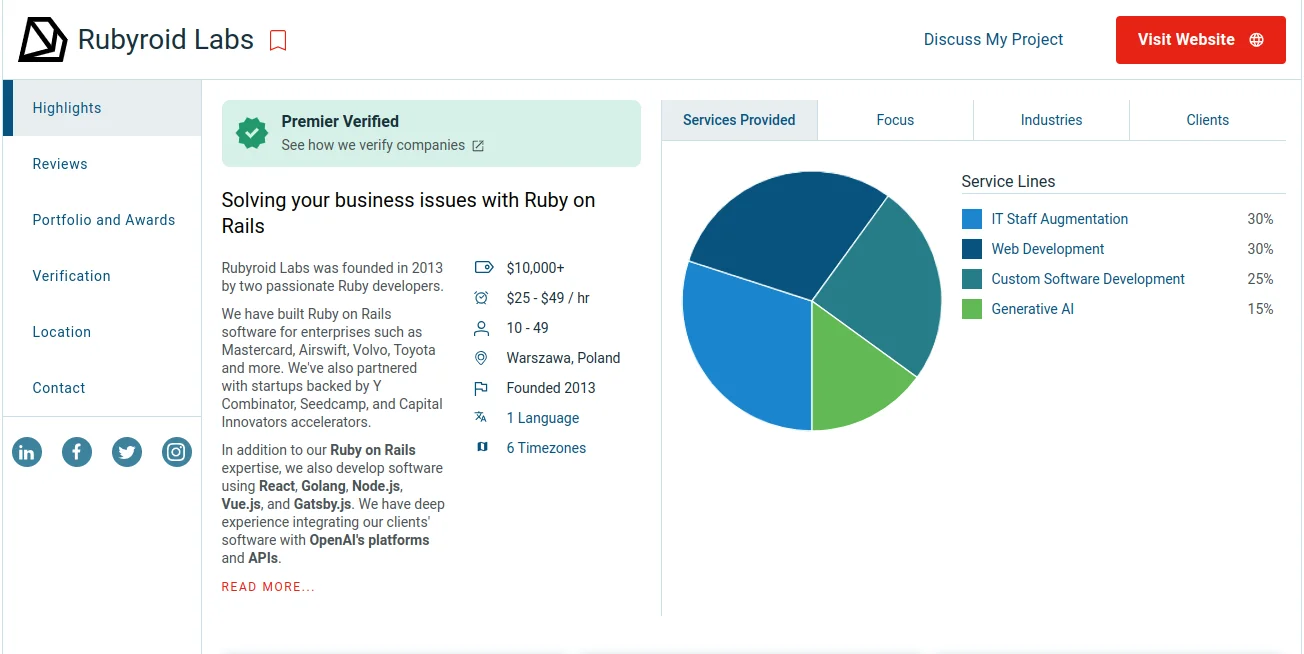Click the IT Staff Augmentation blue legend swatch

(972, 219)
